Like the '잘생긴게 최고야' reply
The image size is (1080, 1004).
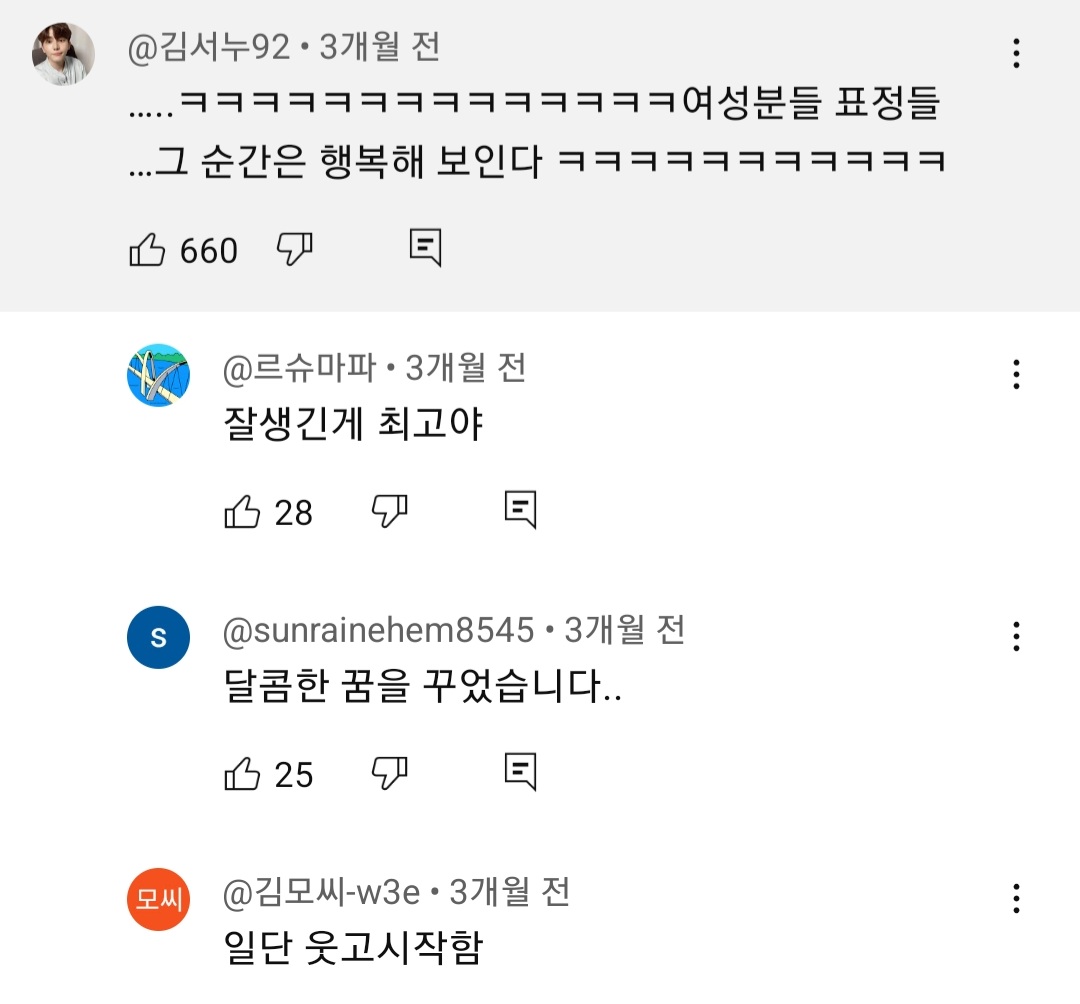242,512
